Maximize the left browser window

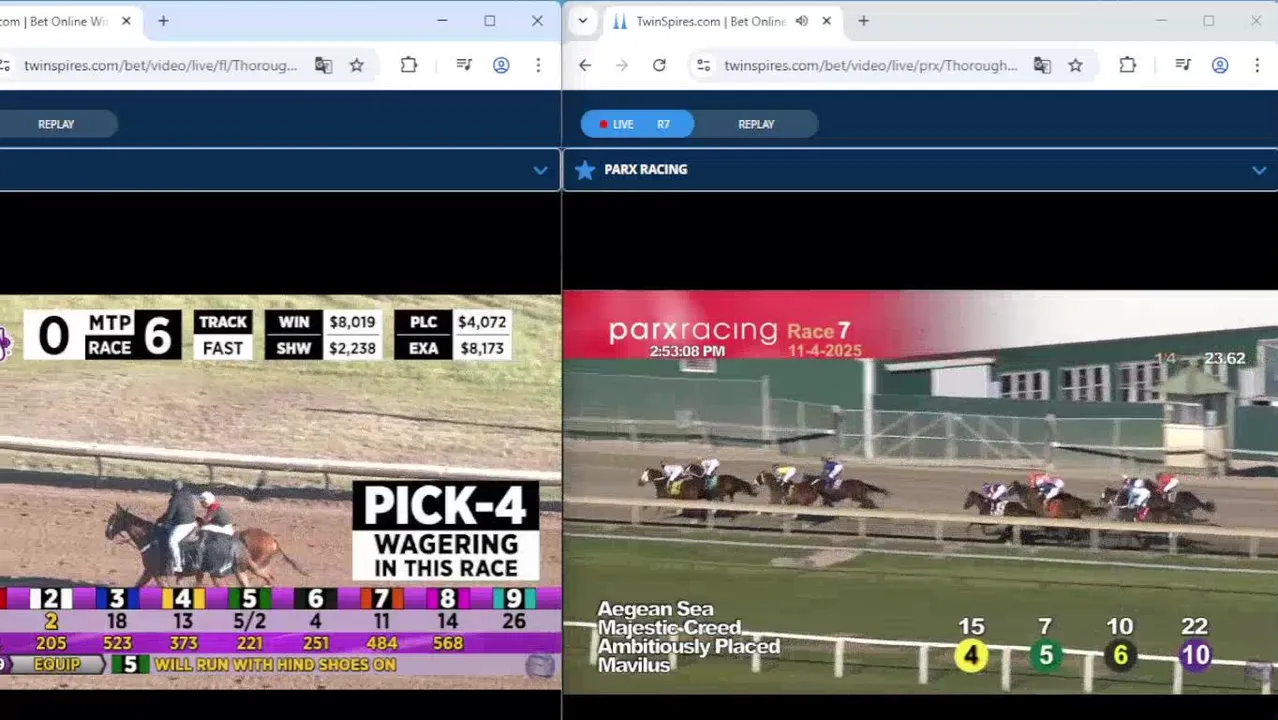[490, 21]
